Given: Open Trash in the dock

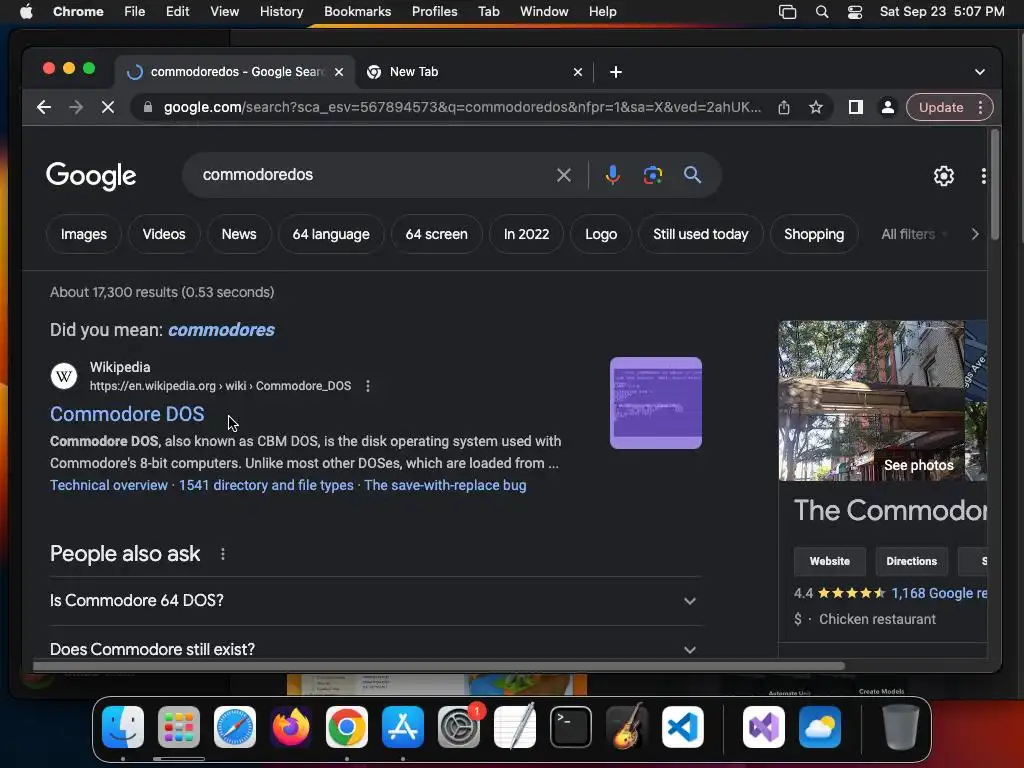Looking at the screenshot, I should (901, 727).
